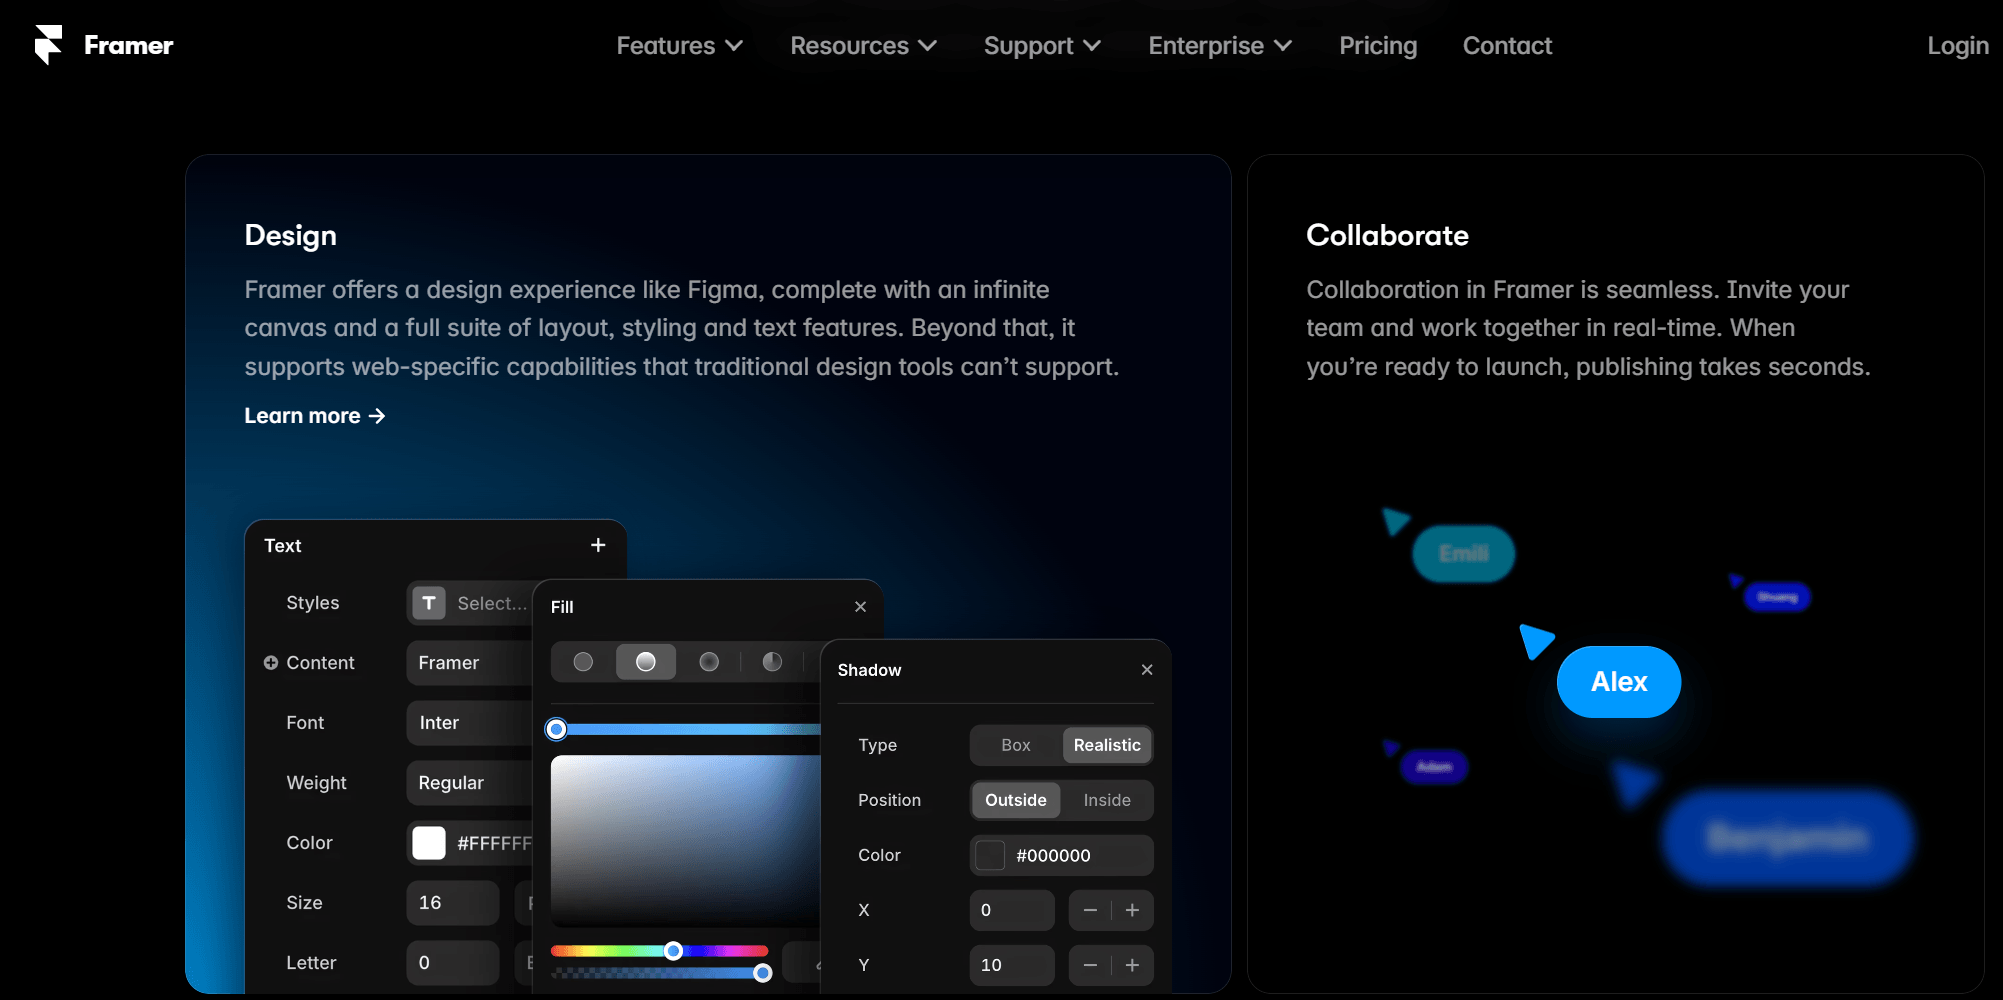This screenshot has width=2003, height=1000.
Task: Click the shadow Y value field
Action: coord(1012,965)
